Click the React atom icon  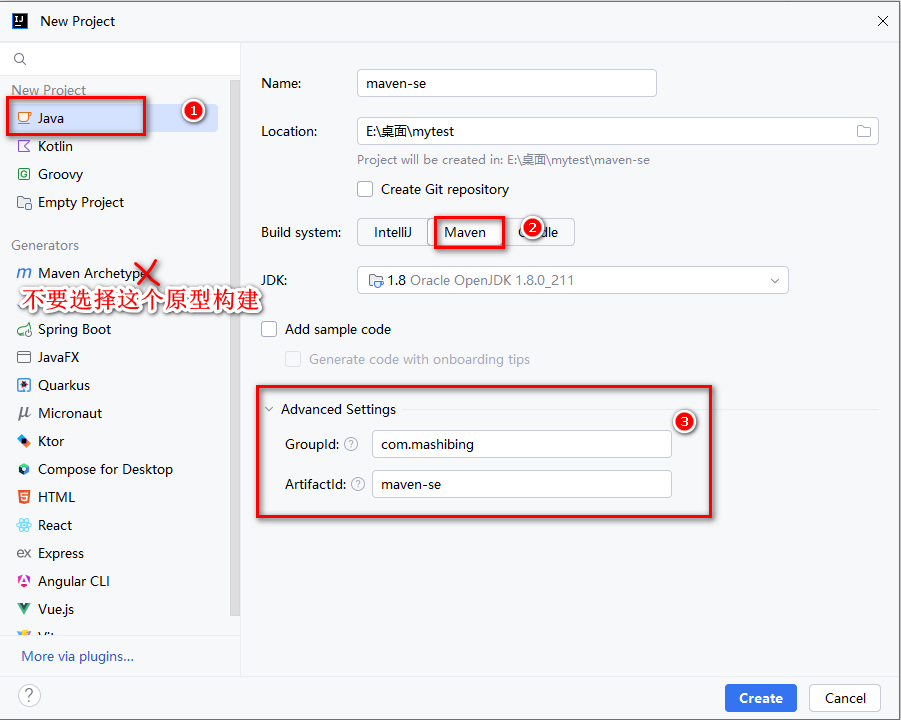tap(24, 525)
